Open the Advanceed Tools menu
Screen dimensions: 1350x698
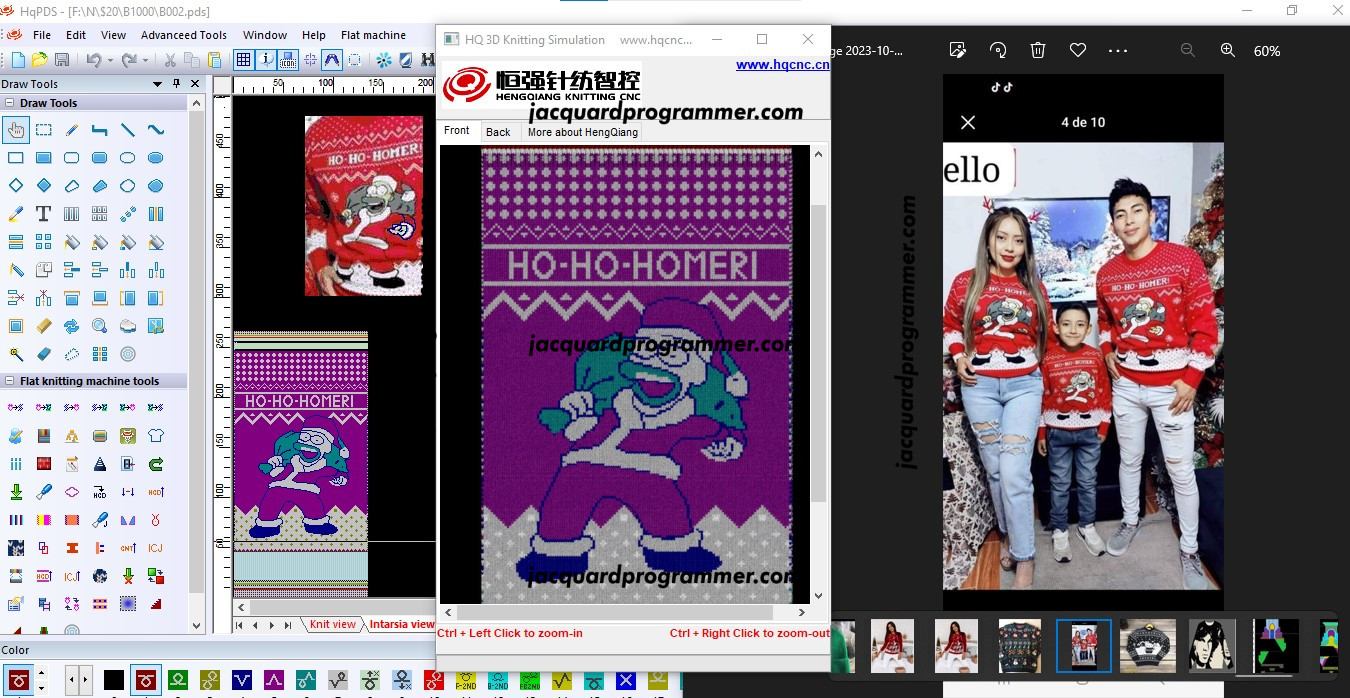(x=184, y=35)
